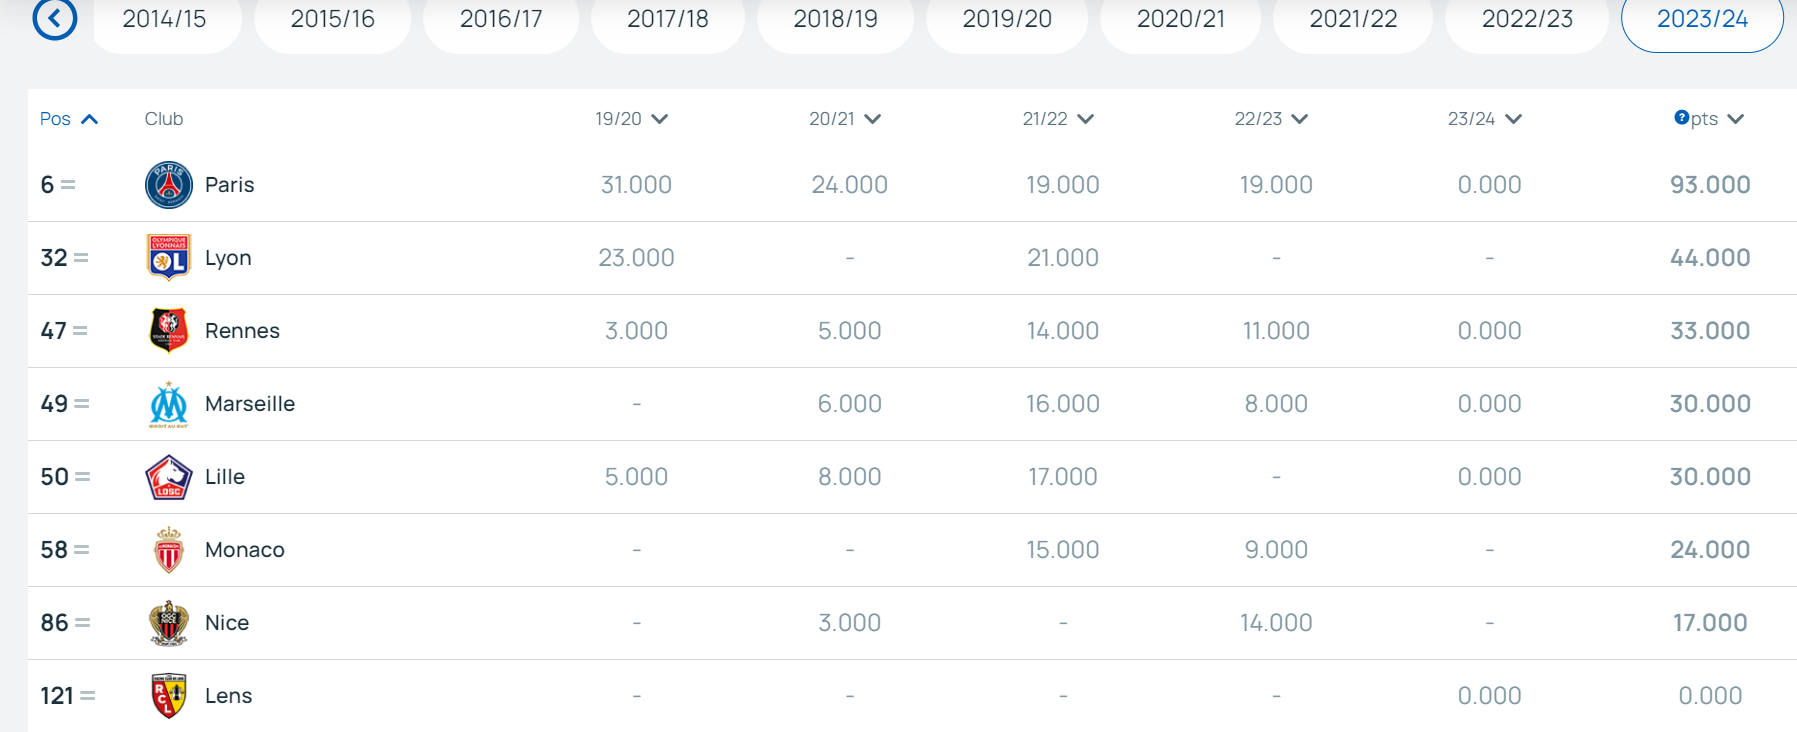The width and height of the screenshot is (1797, 732).
Task: Click the pts info question mark icon
Action: click(1681, 118)
